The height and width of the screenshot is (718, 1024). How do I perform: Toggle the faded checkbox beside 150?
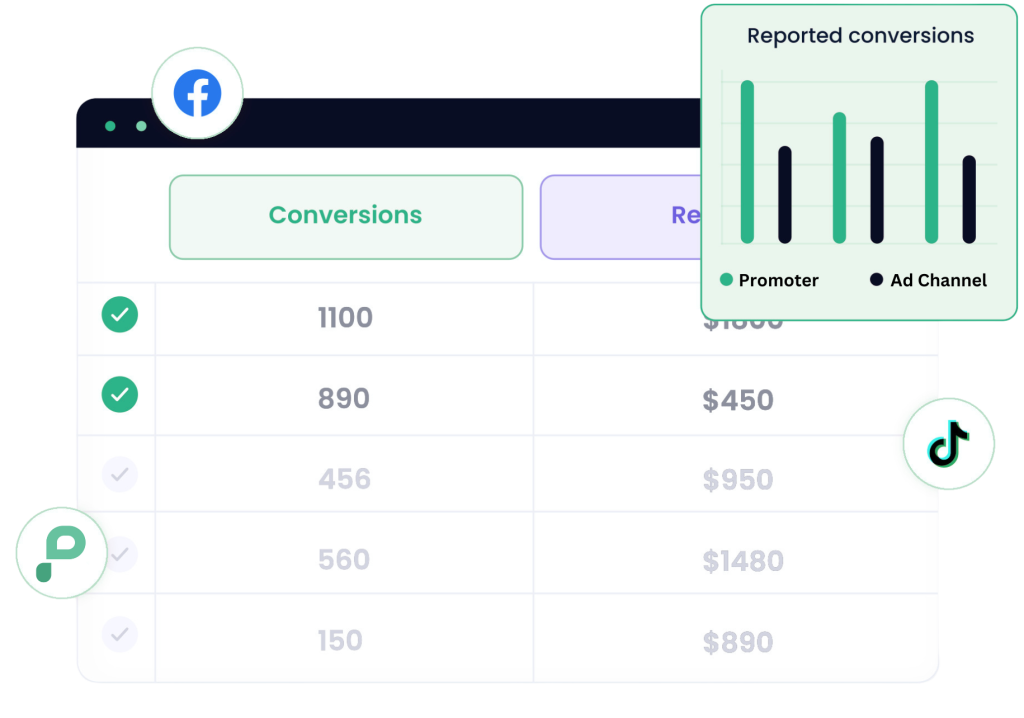pyautogui.click(x=120, y=634)
